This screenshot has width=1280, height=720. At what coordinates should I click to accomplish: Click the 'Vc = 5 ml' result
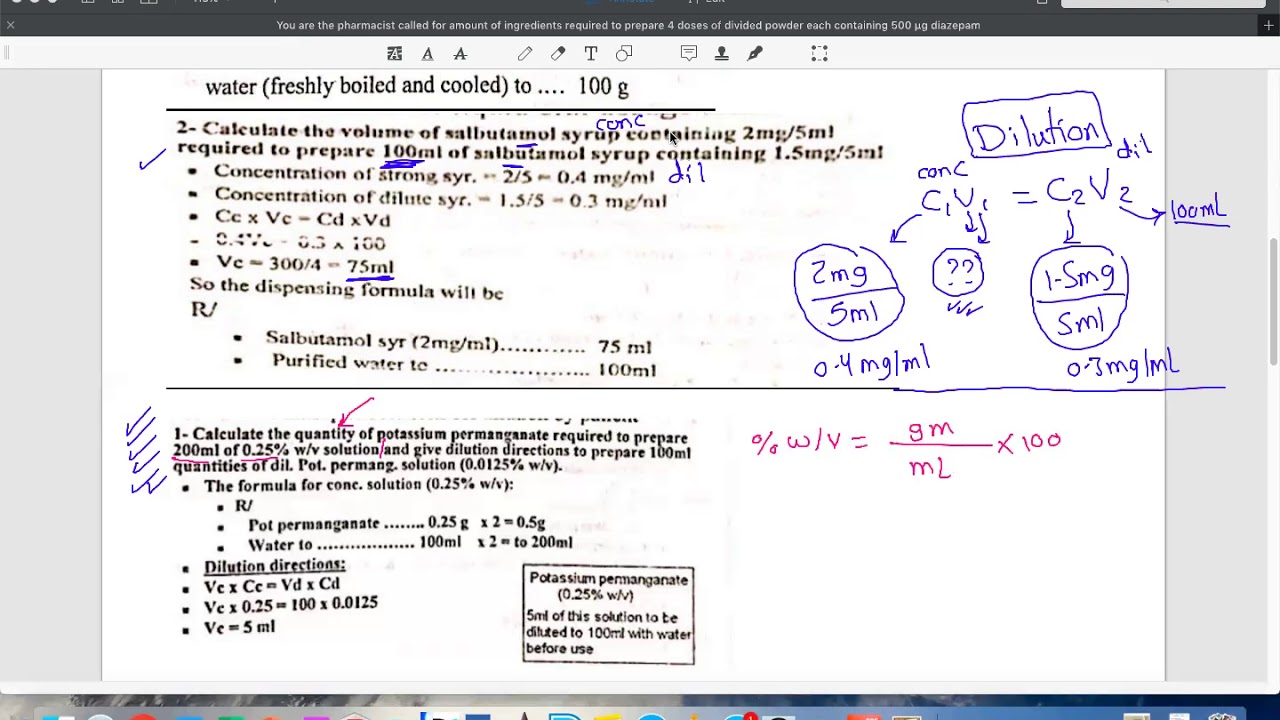tap(238, 627)
